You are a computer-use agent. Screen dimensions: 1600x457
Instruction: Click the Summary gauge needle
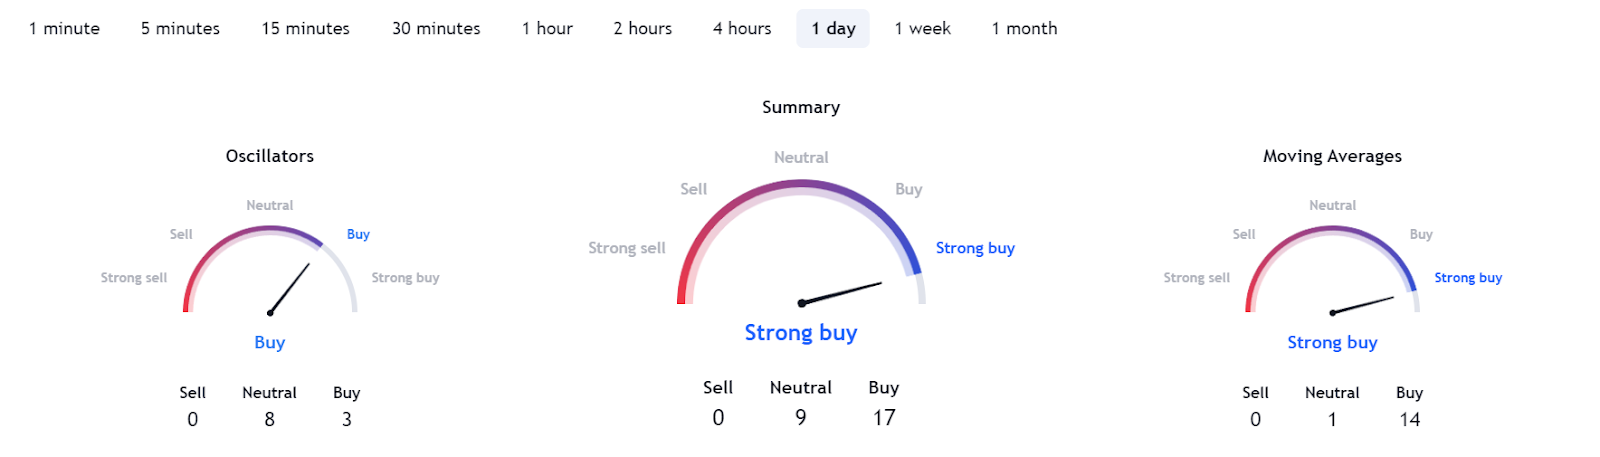tap(842, 293)
